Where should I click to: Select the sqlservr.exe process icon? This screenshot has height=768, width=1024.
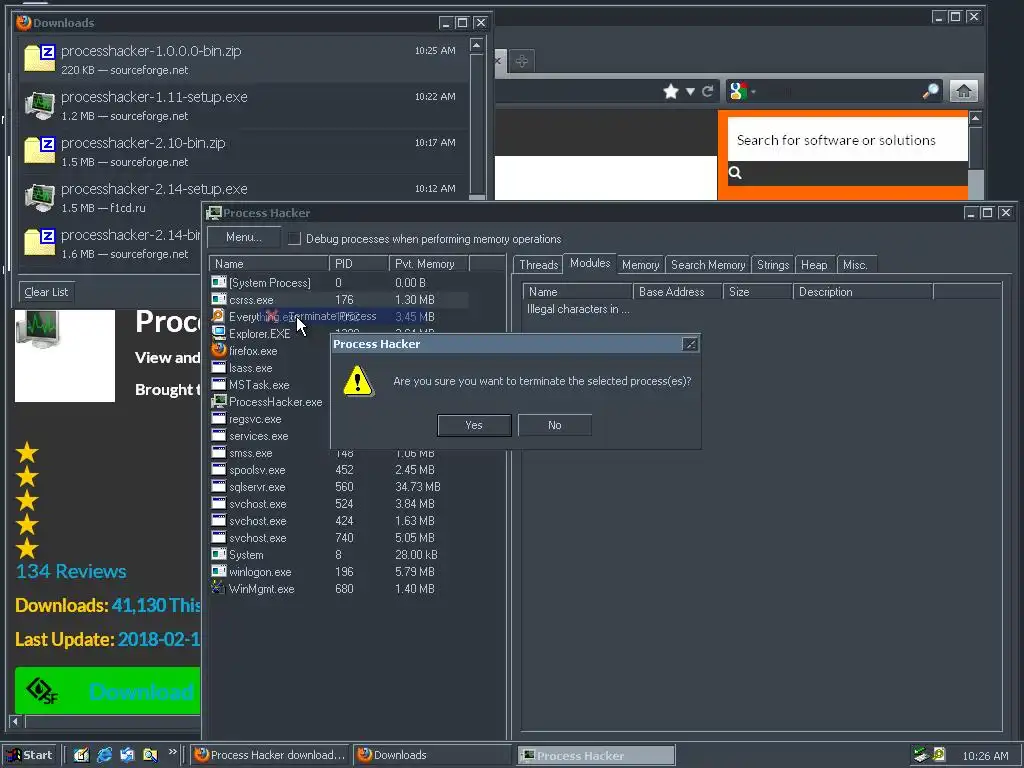point(219,486)
